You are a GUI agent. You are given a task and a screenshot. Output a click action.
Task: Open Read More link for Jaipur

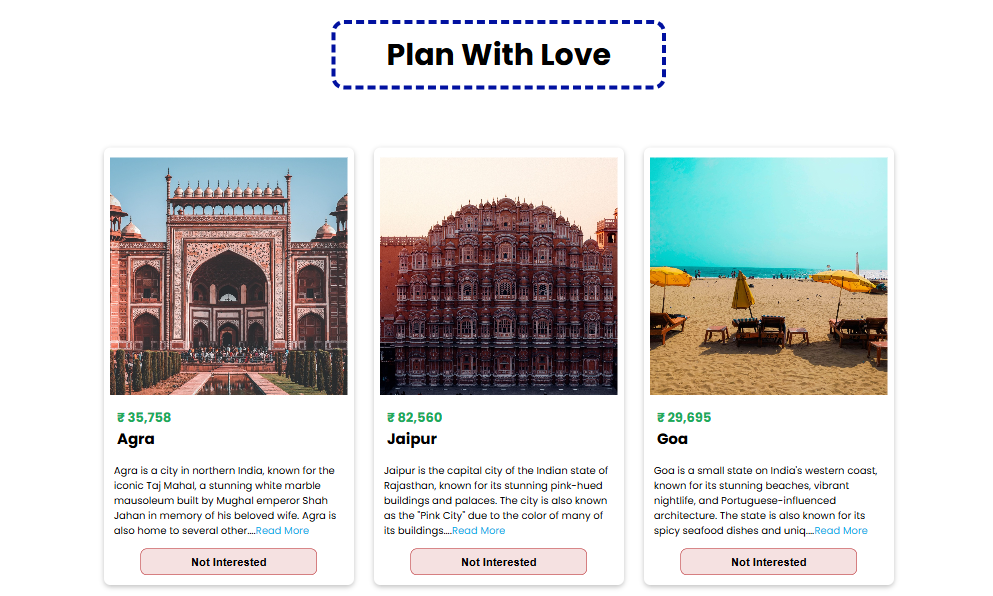478,531
